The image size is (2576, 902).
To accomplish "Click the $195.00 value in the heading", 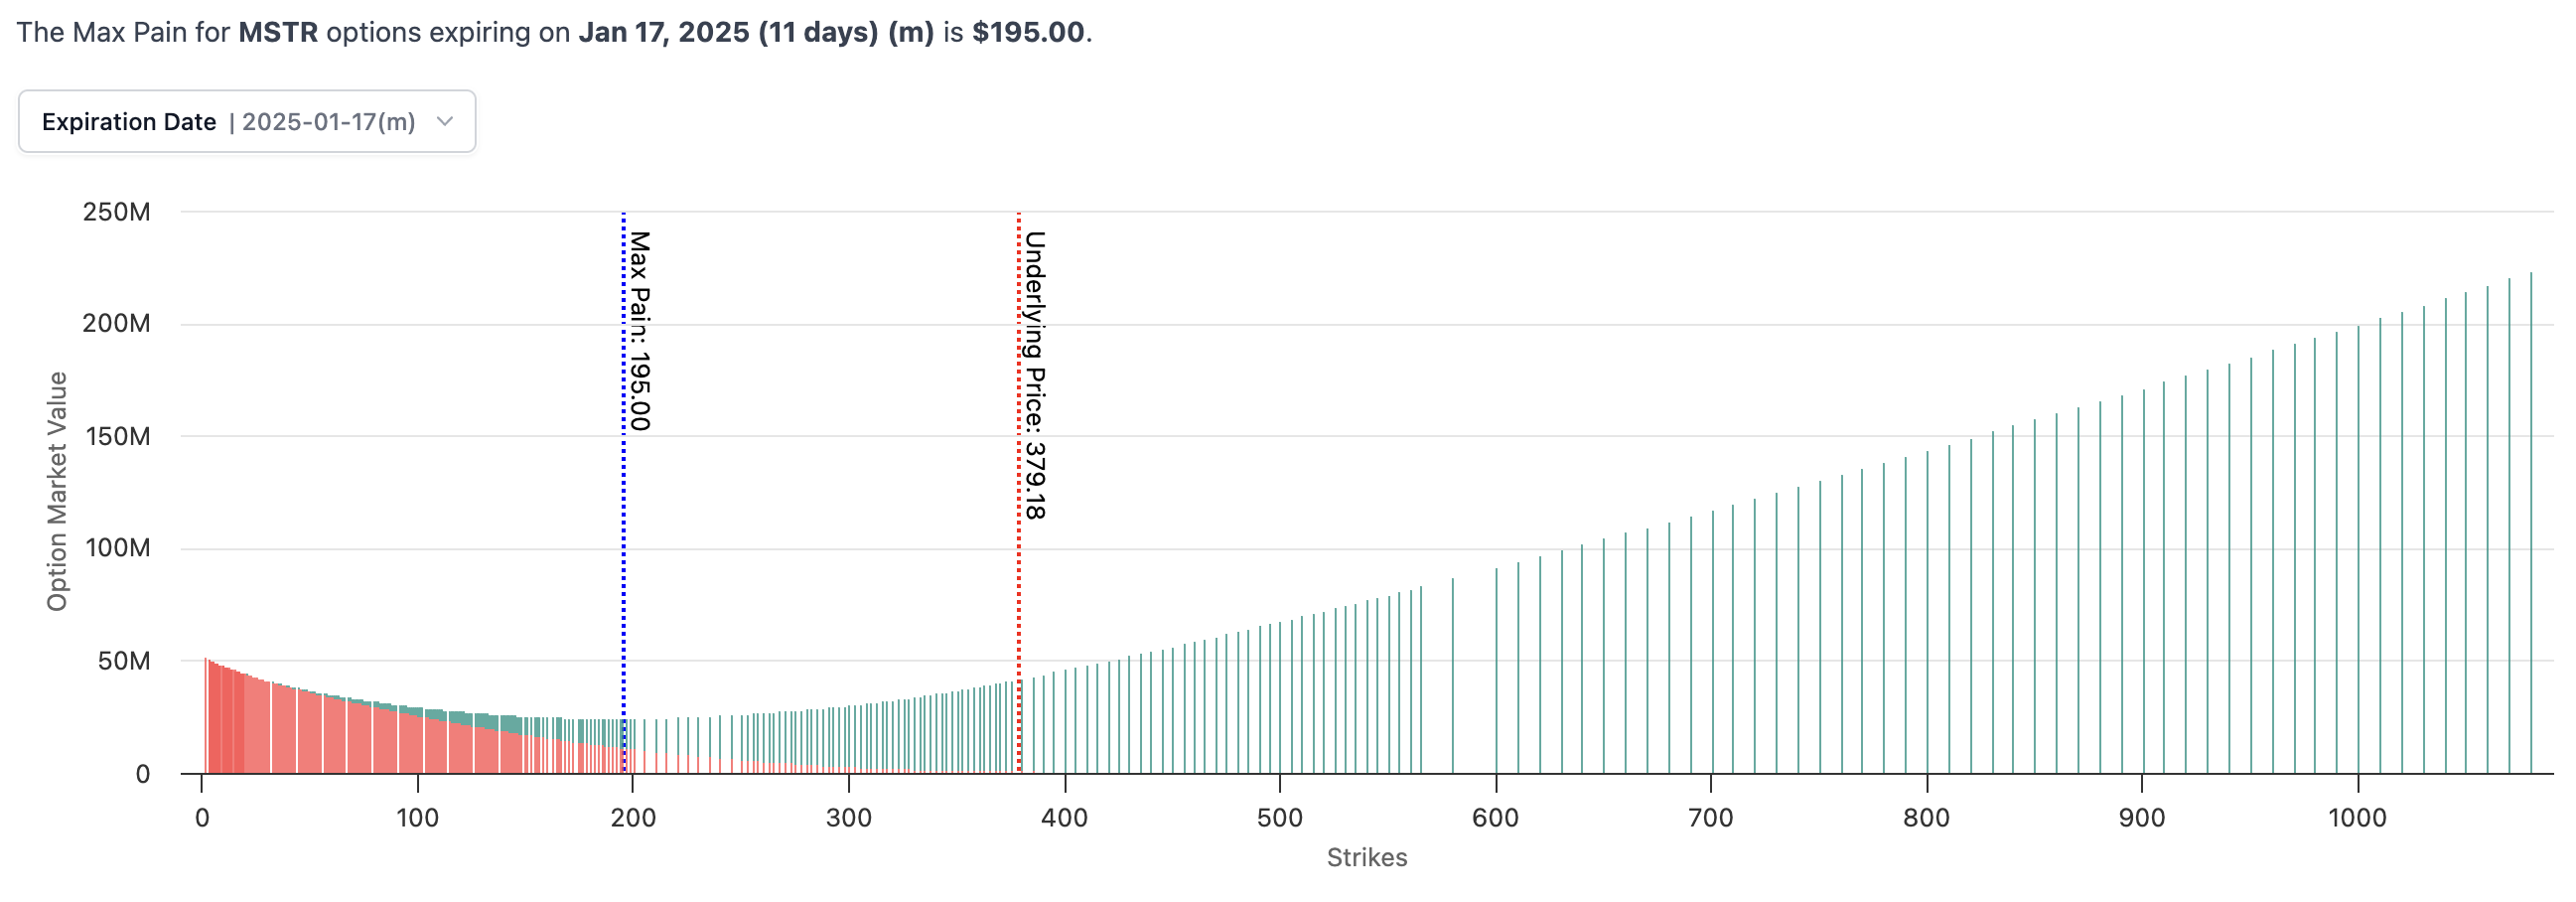I will (1028, 32).
